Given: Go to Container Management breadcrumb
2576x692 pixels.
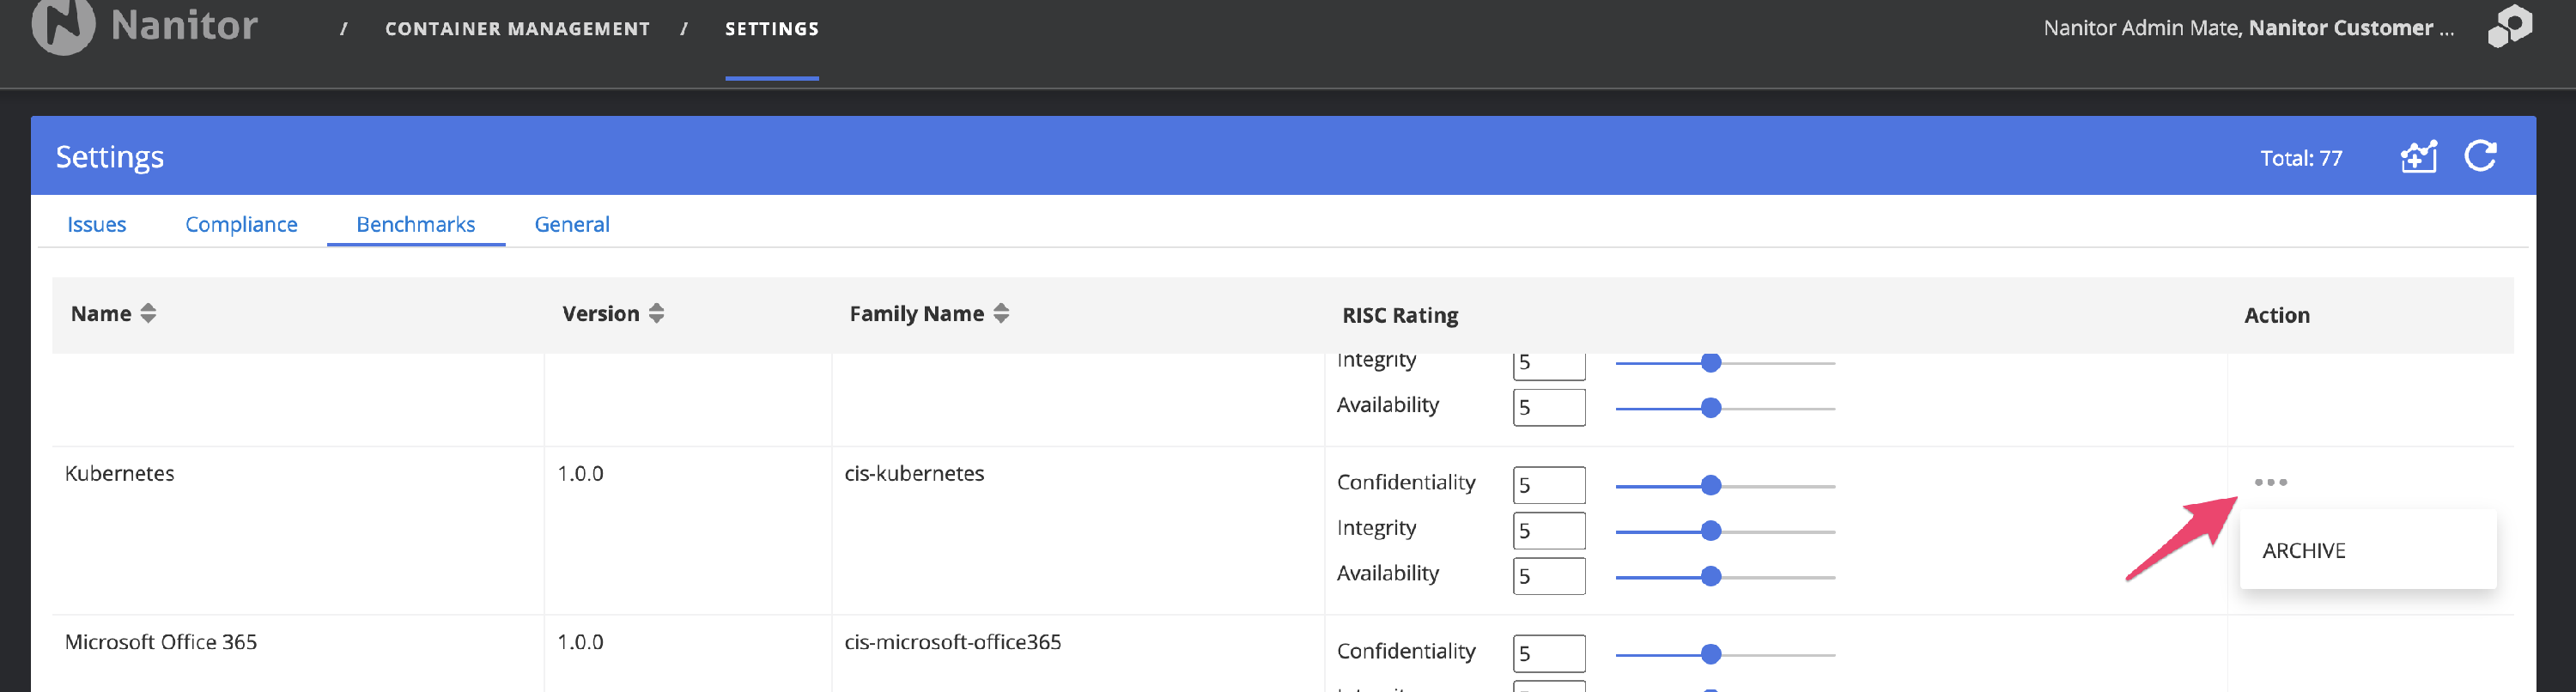Looking at the screenshot, I should 517,29.
